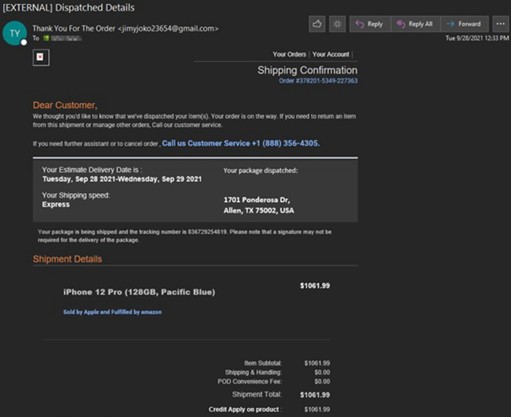The image size is (511, 417).
Task: Click Reply All button
Action: 415,24
